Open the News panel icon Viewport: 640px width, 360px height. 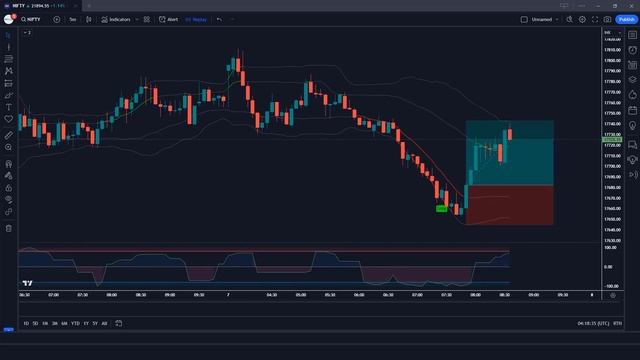632,64
